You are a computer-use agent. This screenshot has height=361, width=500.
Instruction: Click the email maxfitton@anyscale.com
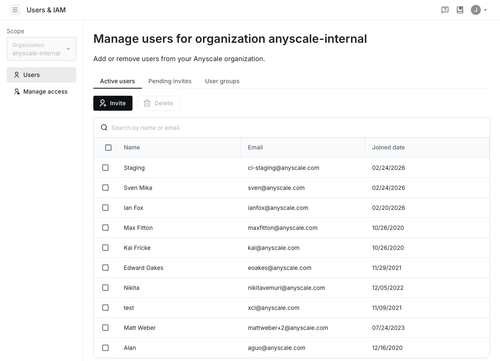[x=283, y=228]
